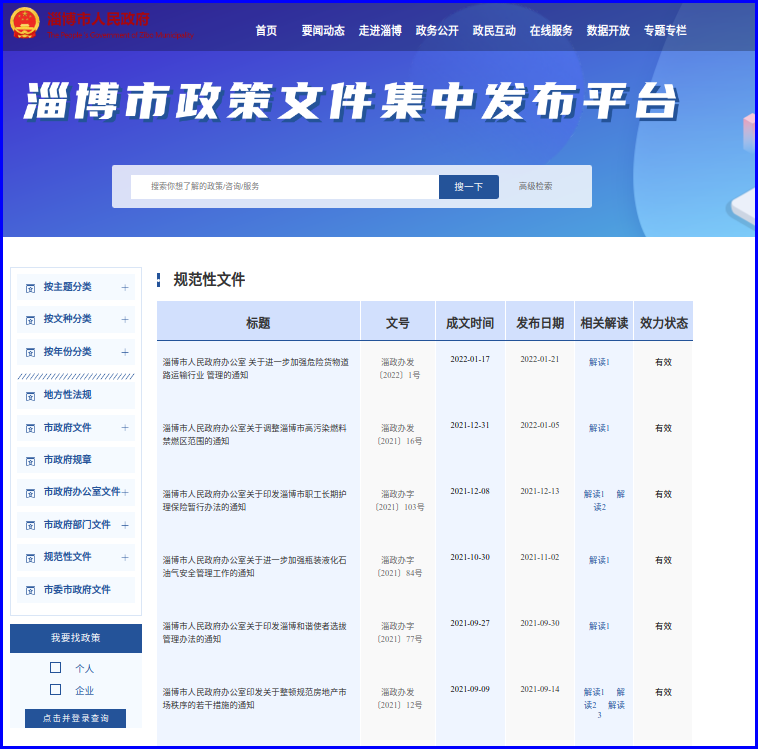Go to the 在线服务 menu item
Viewport: 760px width, 751px height.
point(551,31)
